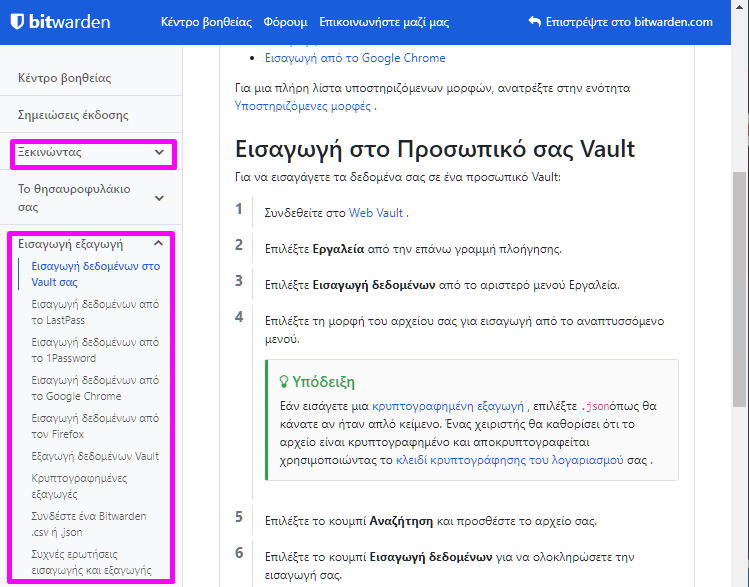Click bold Εισαγωγή δεδομένων in step 3
Image resolution: width=749 pixels, height=587 pixels.
pos(374,285)
